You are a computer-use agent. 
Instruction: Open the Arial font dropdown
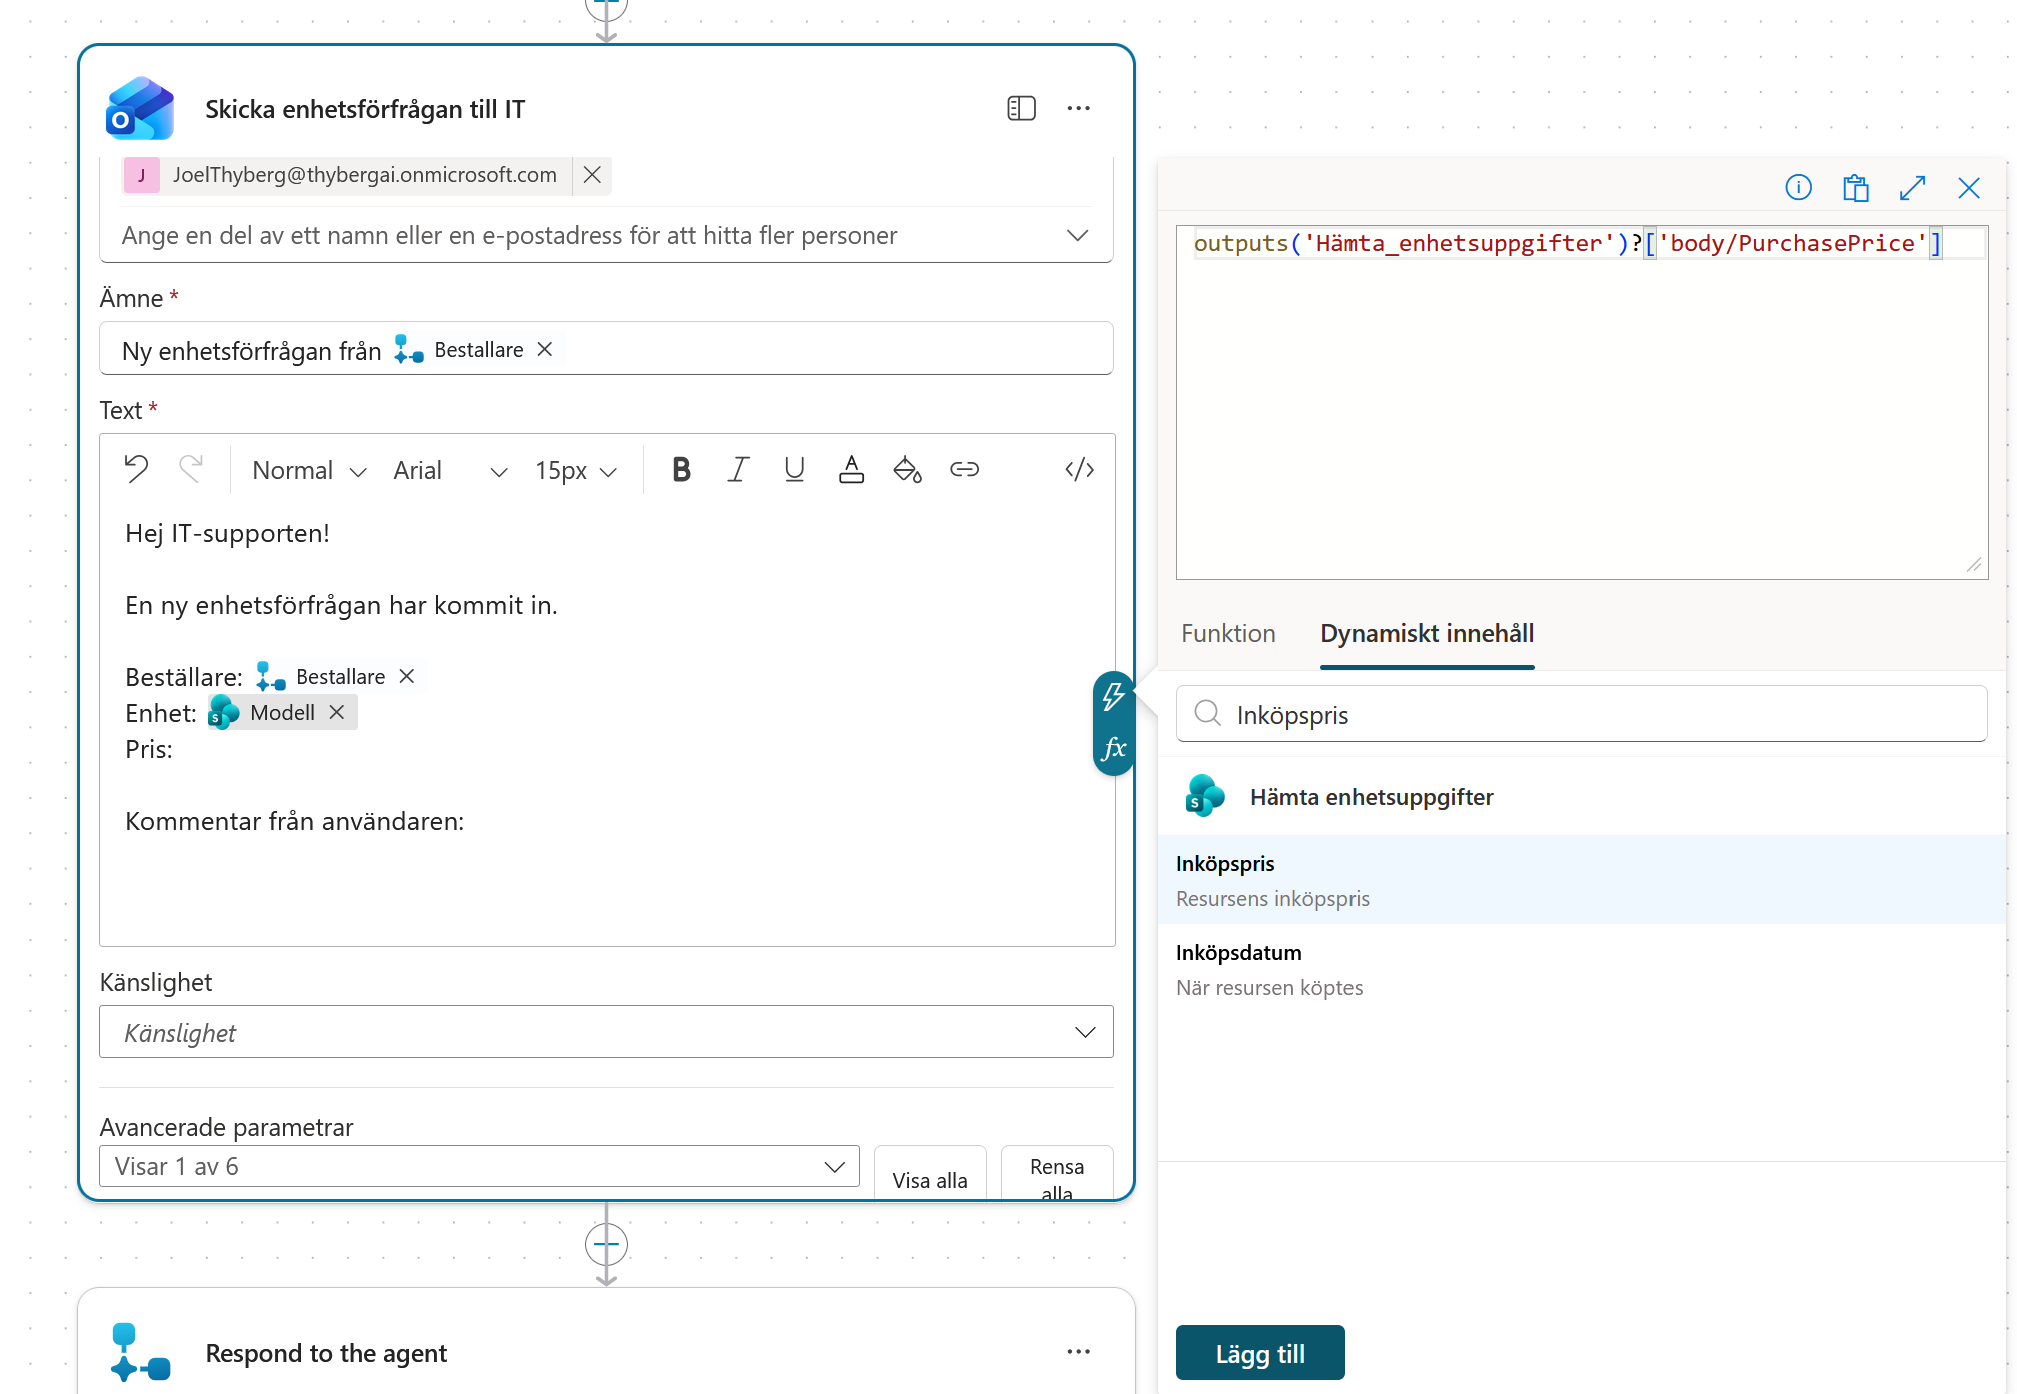tap(450, 470)
